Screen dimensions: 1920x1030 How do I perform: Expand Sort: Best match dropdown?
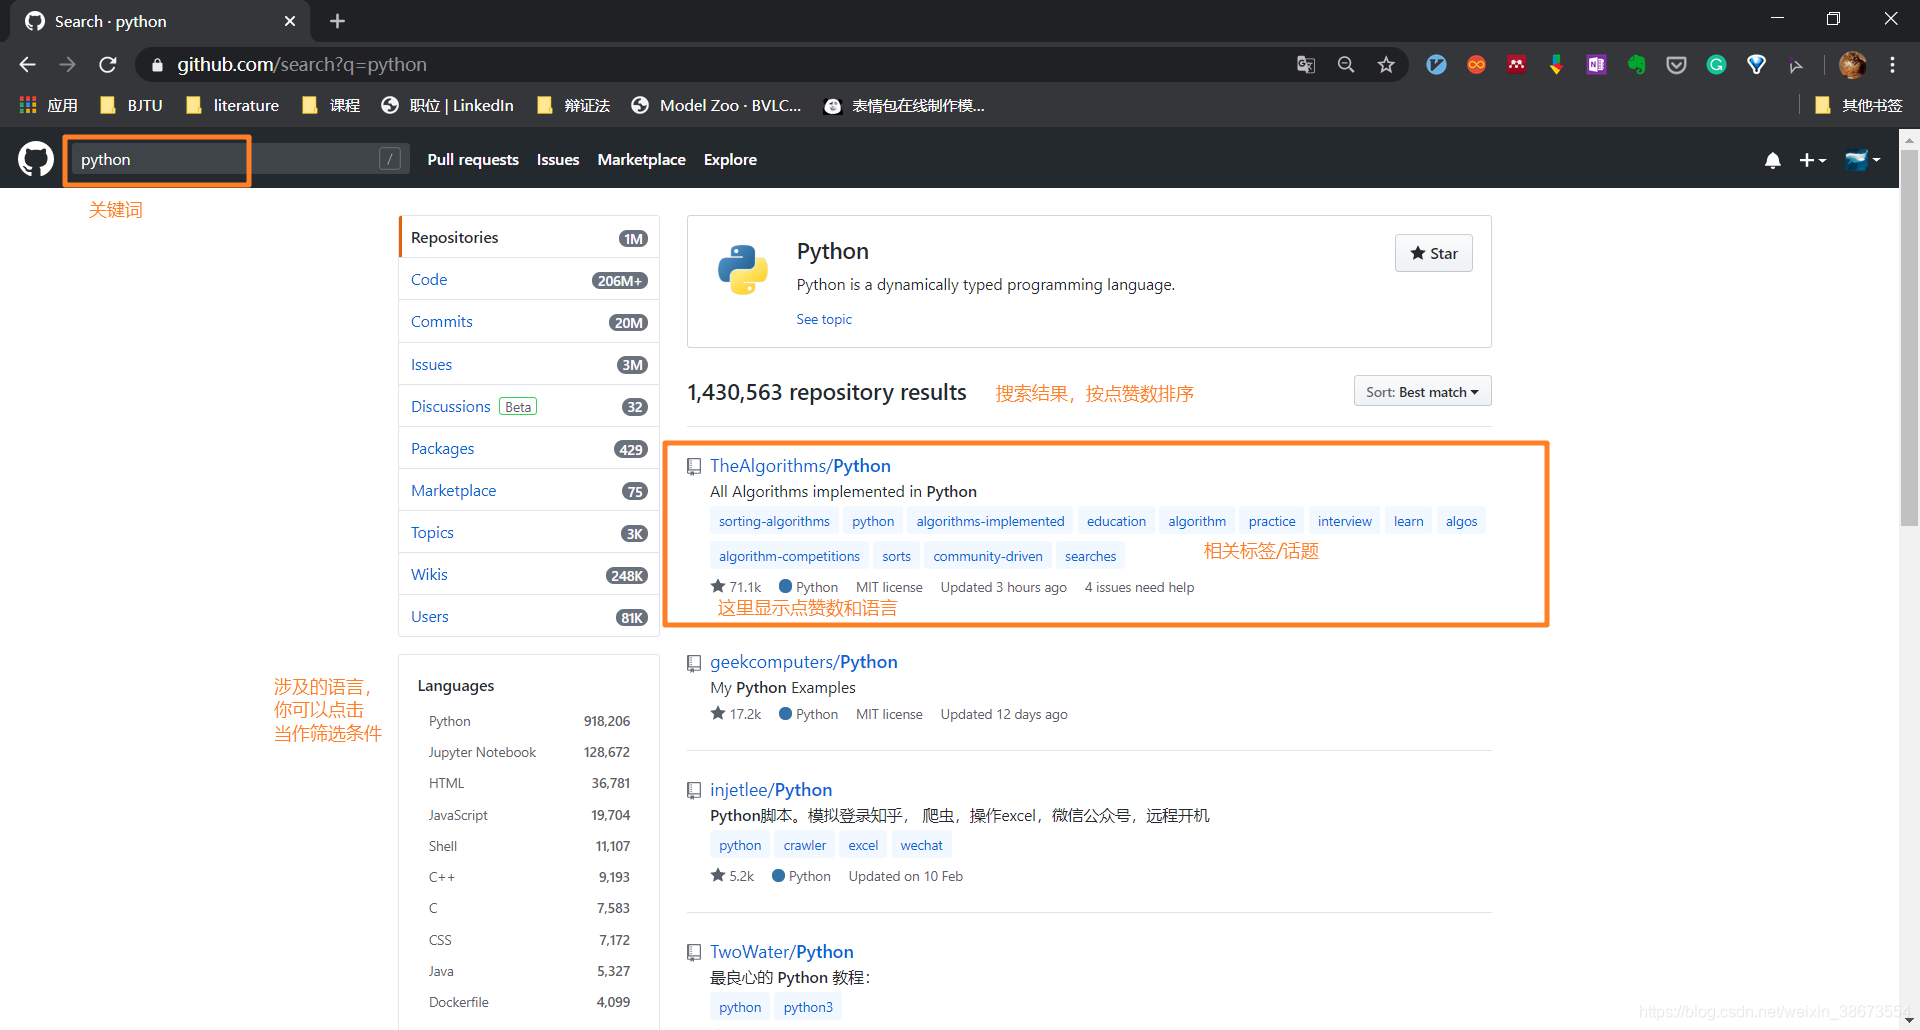(1422, 392)
